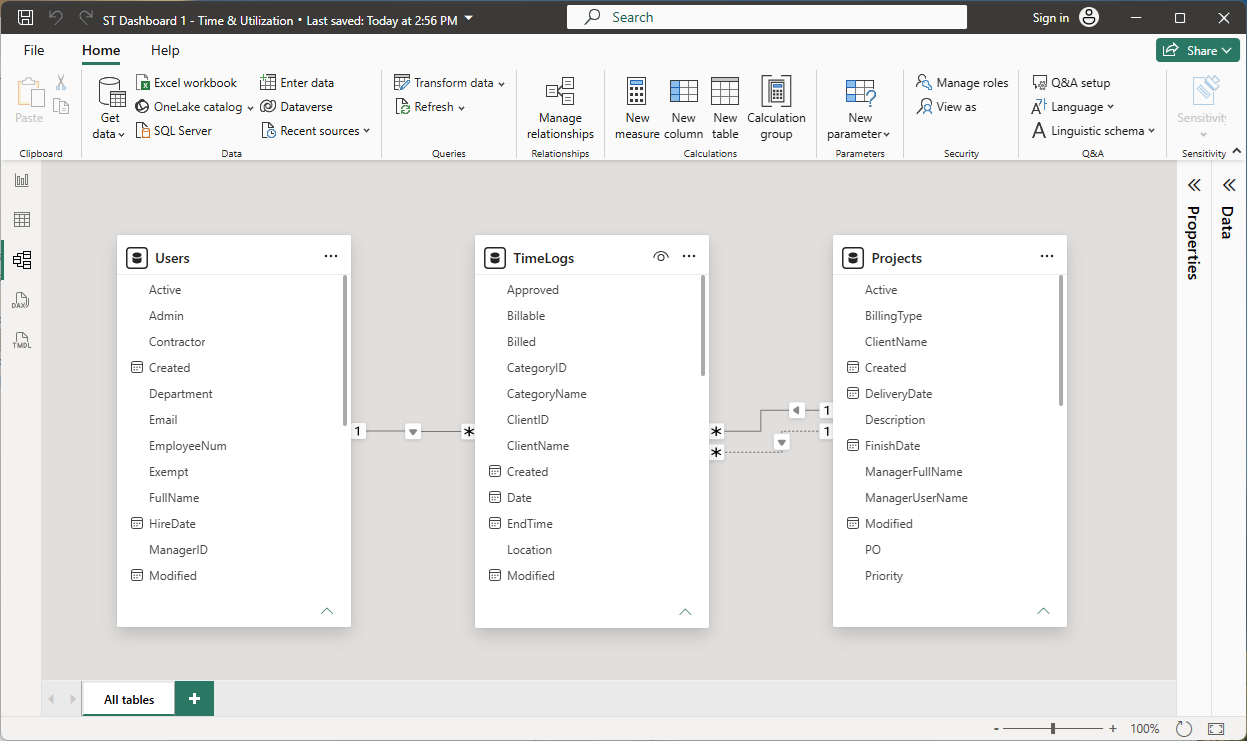Open TMDL view from sidebar
Image resolution: width=1247 pixels, height=741 pixels.
(22, 340)
